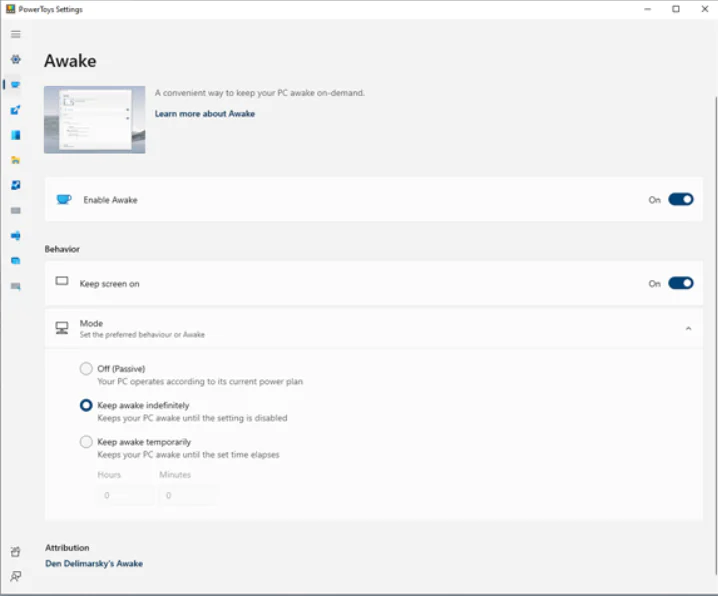
Task: Select Keep awake temporarily radio option
Action: 86,442
